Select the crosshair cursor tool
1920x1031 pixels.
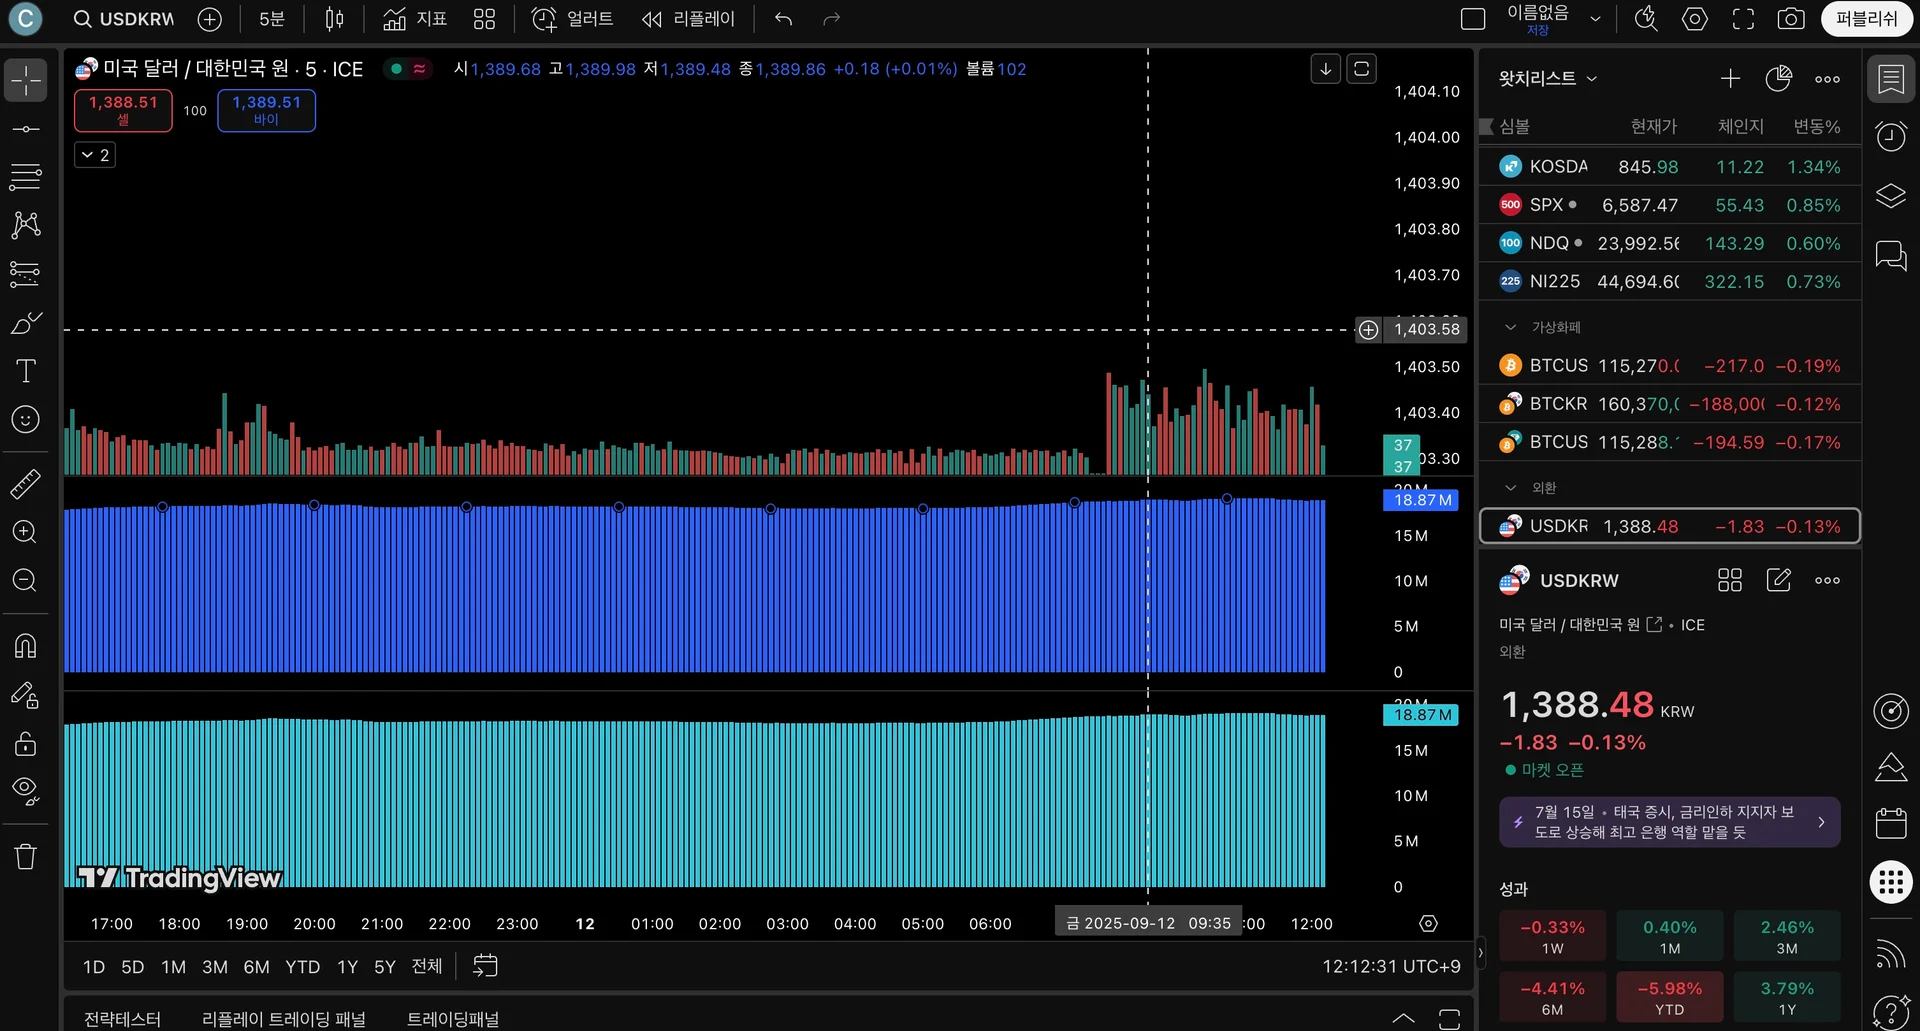coord(26,80)
